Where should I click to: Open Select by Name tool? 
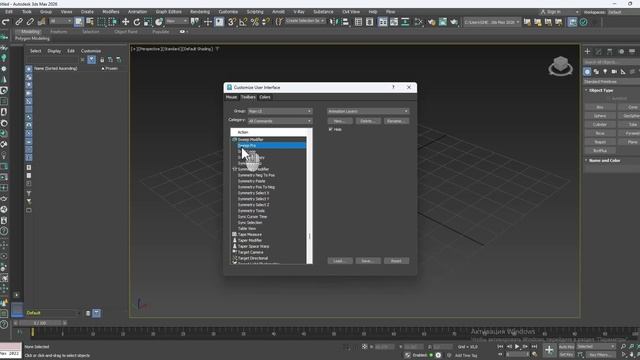pyautogui.click(x=90, y=22)
